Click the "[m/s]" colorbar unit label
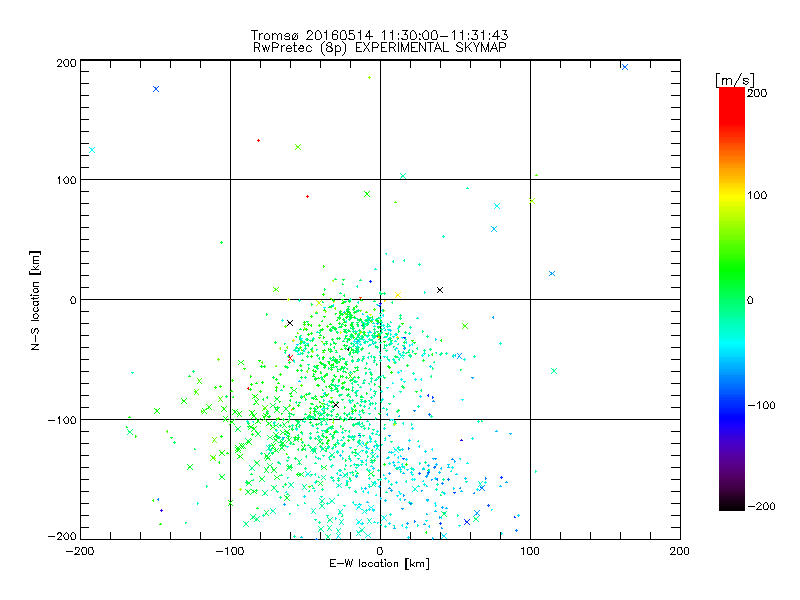 click(x=734, y=80)
